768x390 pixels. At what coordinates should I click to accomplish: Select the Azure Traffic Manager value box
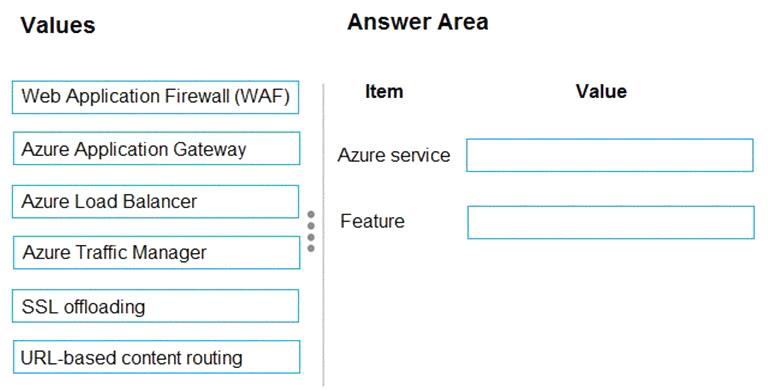pyautogui.click(x=156, y=253)
